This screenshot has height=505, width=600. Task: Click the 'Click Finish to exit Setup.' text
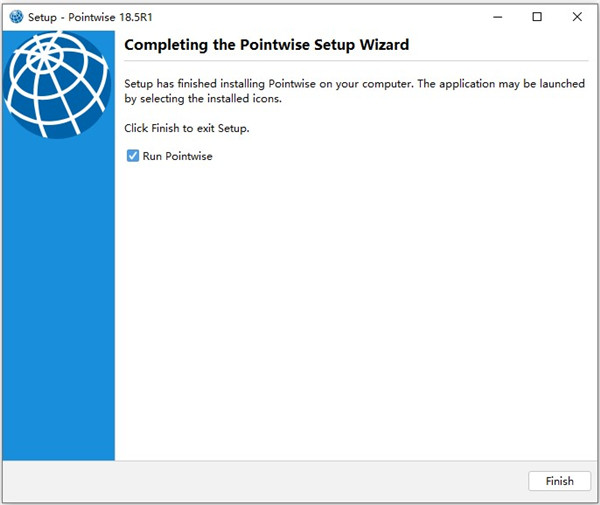(x=187, y=128)
